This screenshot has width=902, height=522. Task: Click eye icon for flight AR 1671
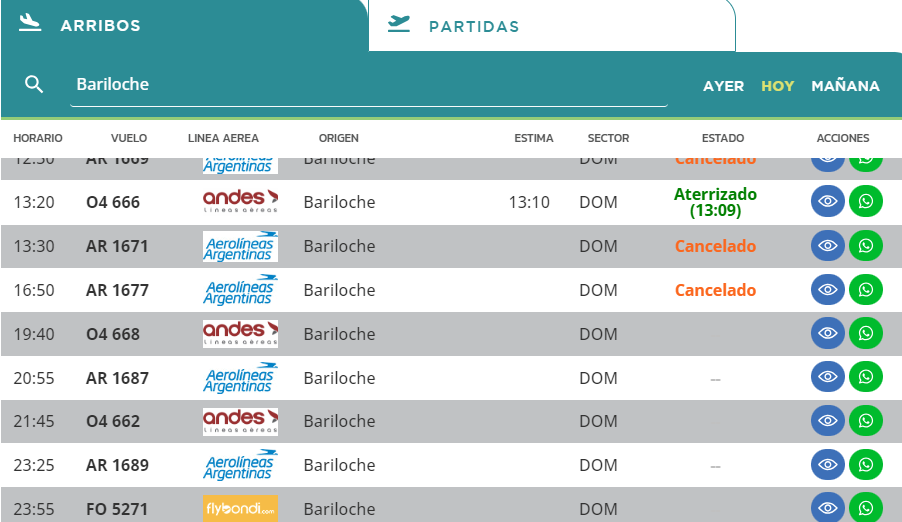pos(827,246)
